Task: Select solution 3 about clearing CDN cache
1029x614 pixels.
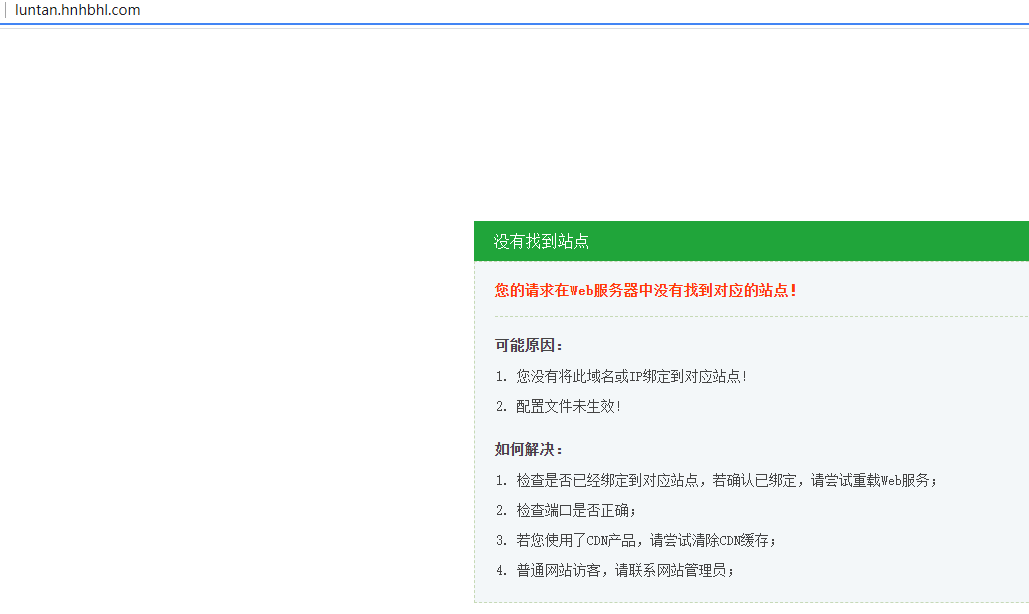Action: pyautogui.click(x=645, y=540)
